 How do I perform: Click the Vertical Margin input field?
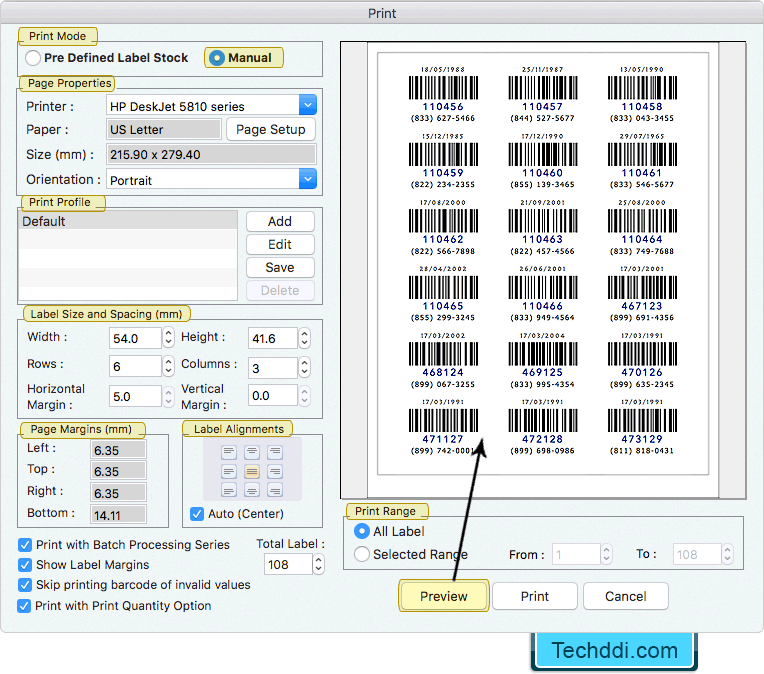(272, 395)
